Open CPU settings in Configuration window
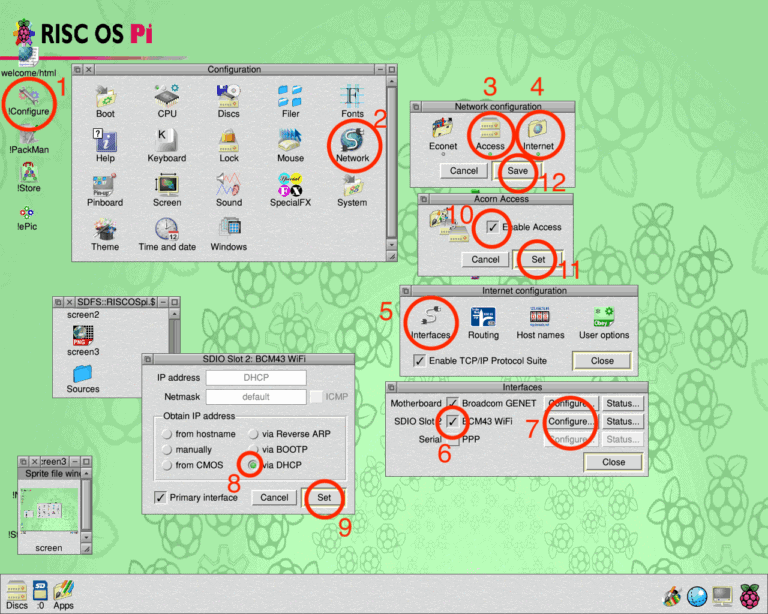The width and height of the screenshot is (768, 614). coord(167,102)
